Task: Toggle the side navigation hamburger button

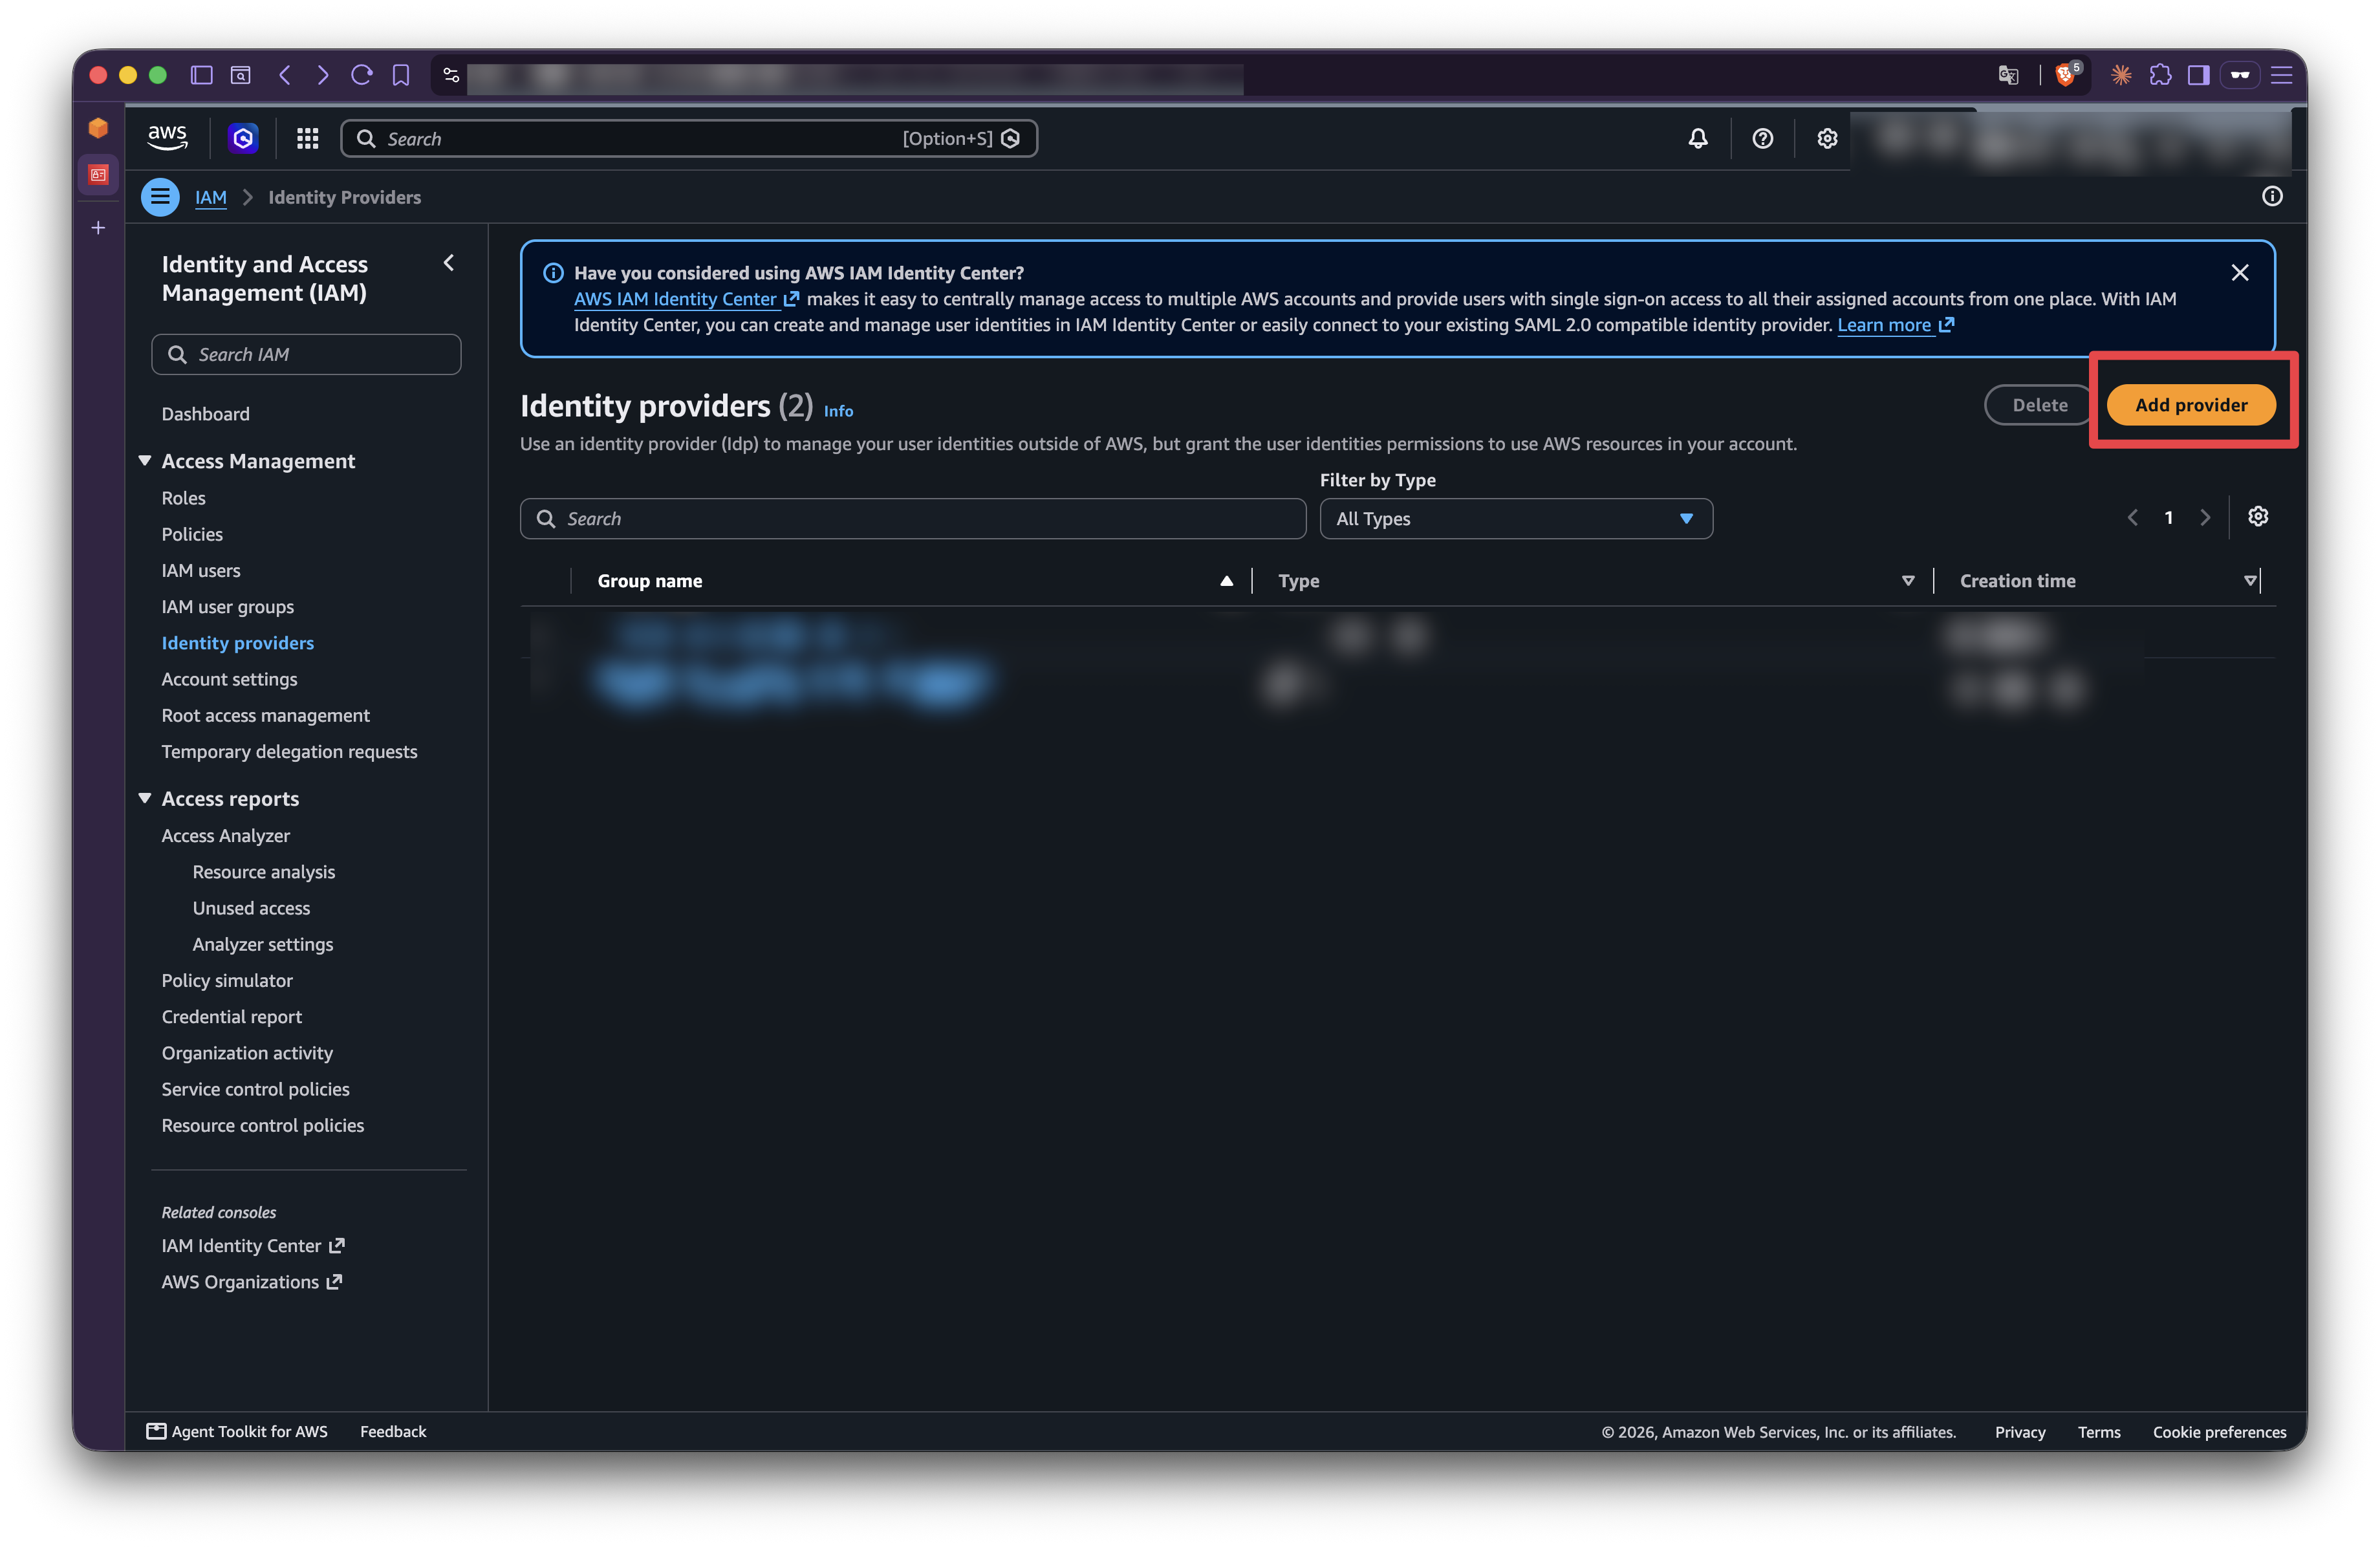Action: [160, 197]
